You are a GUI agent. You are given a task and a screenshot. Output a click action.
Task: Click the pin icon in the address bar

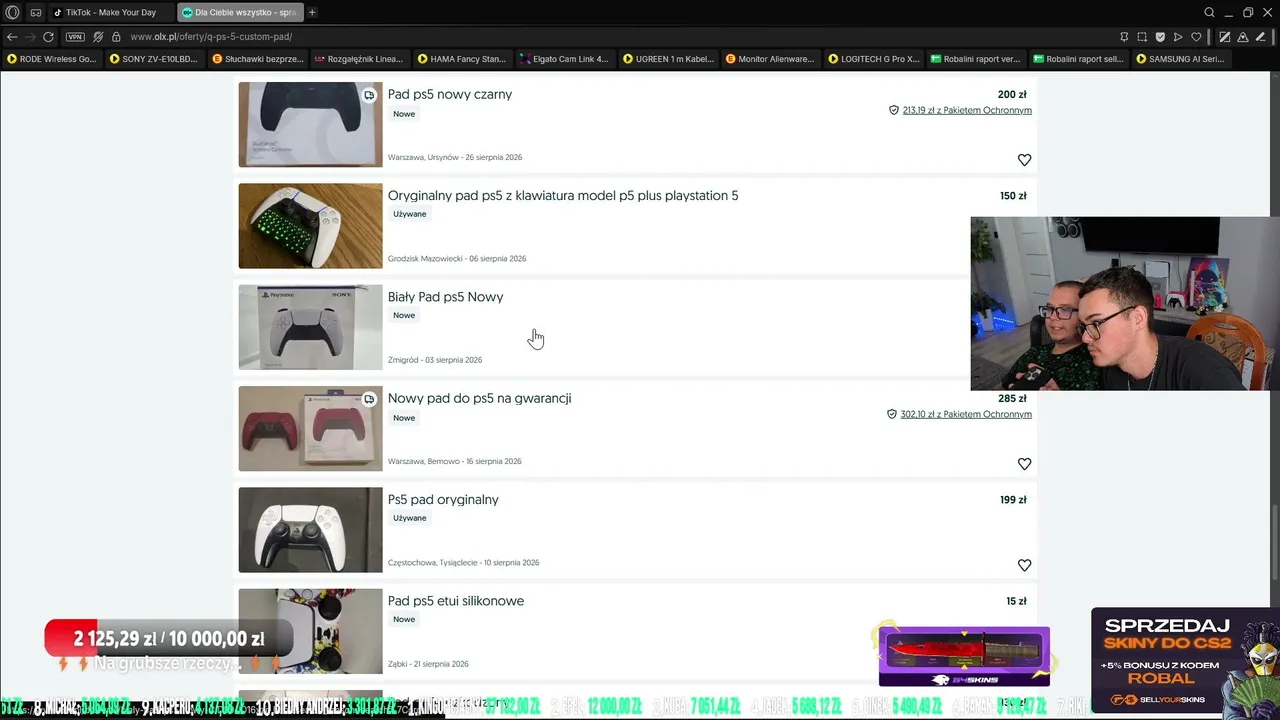point(1124,37)
